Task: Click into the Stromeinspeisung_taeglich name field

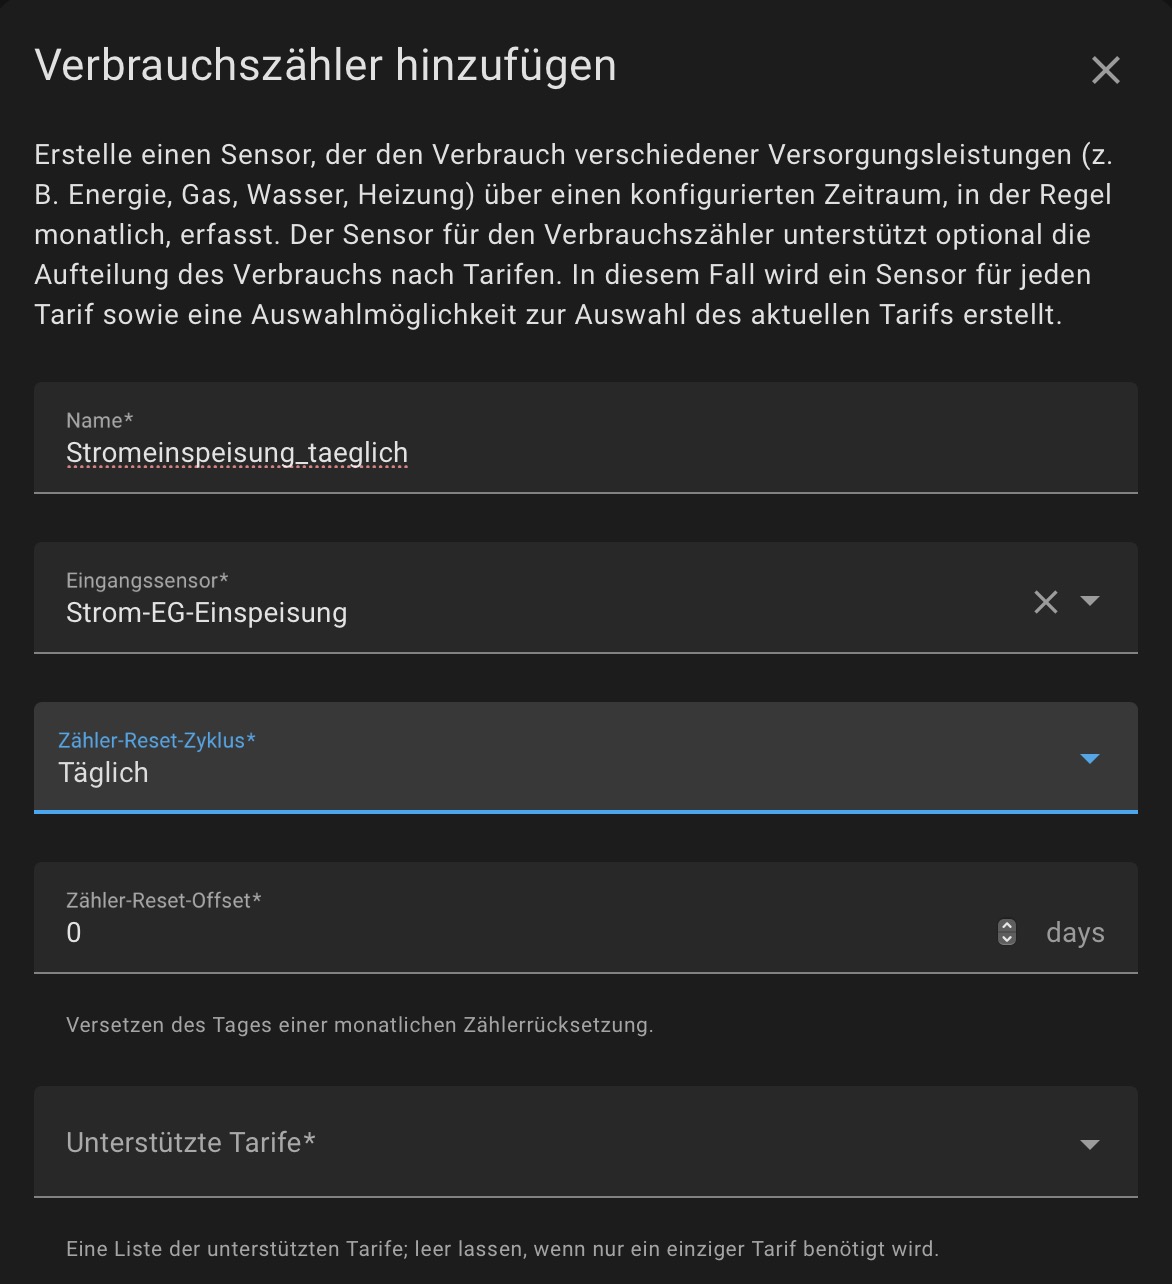Action: [586, 438]
